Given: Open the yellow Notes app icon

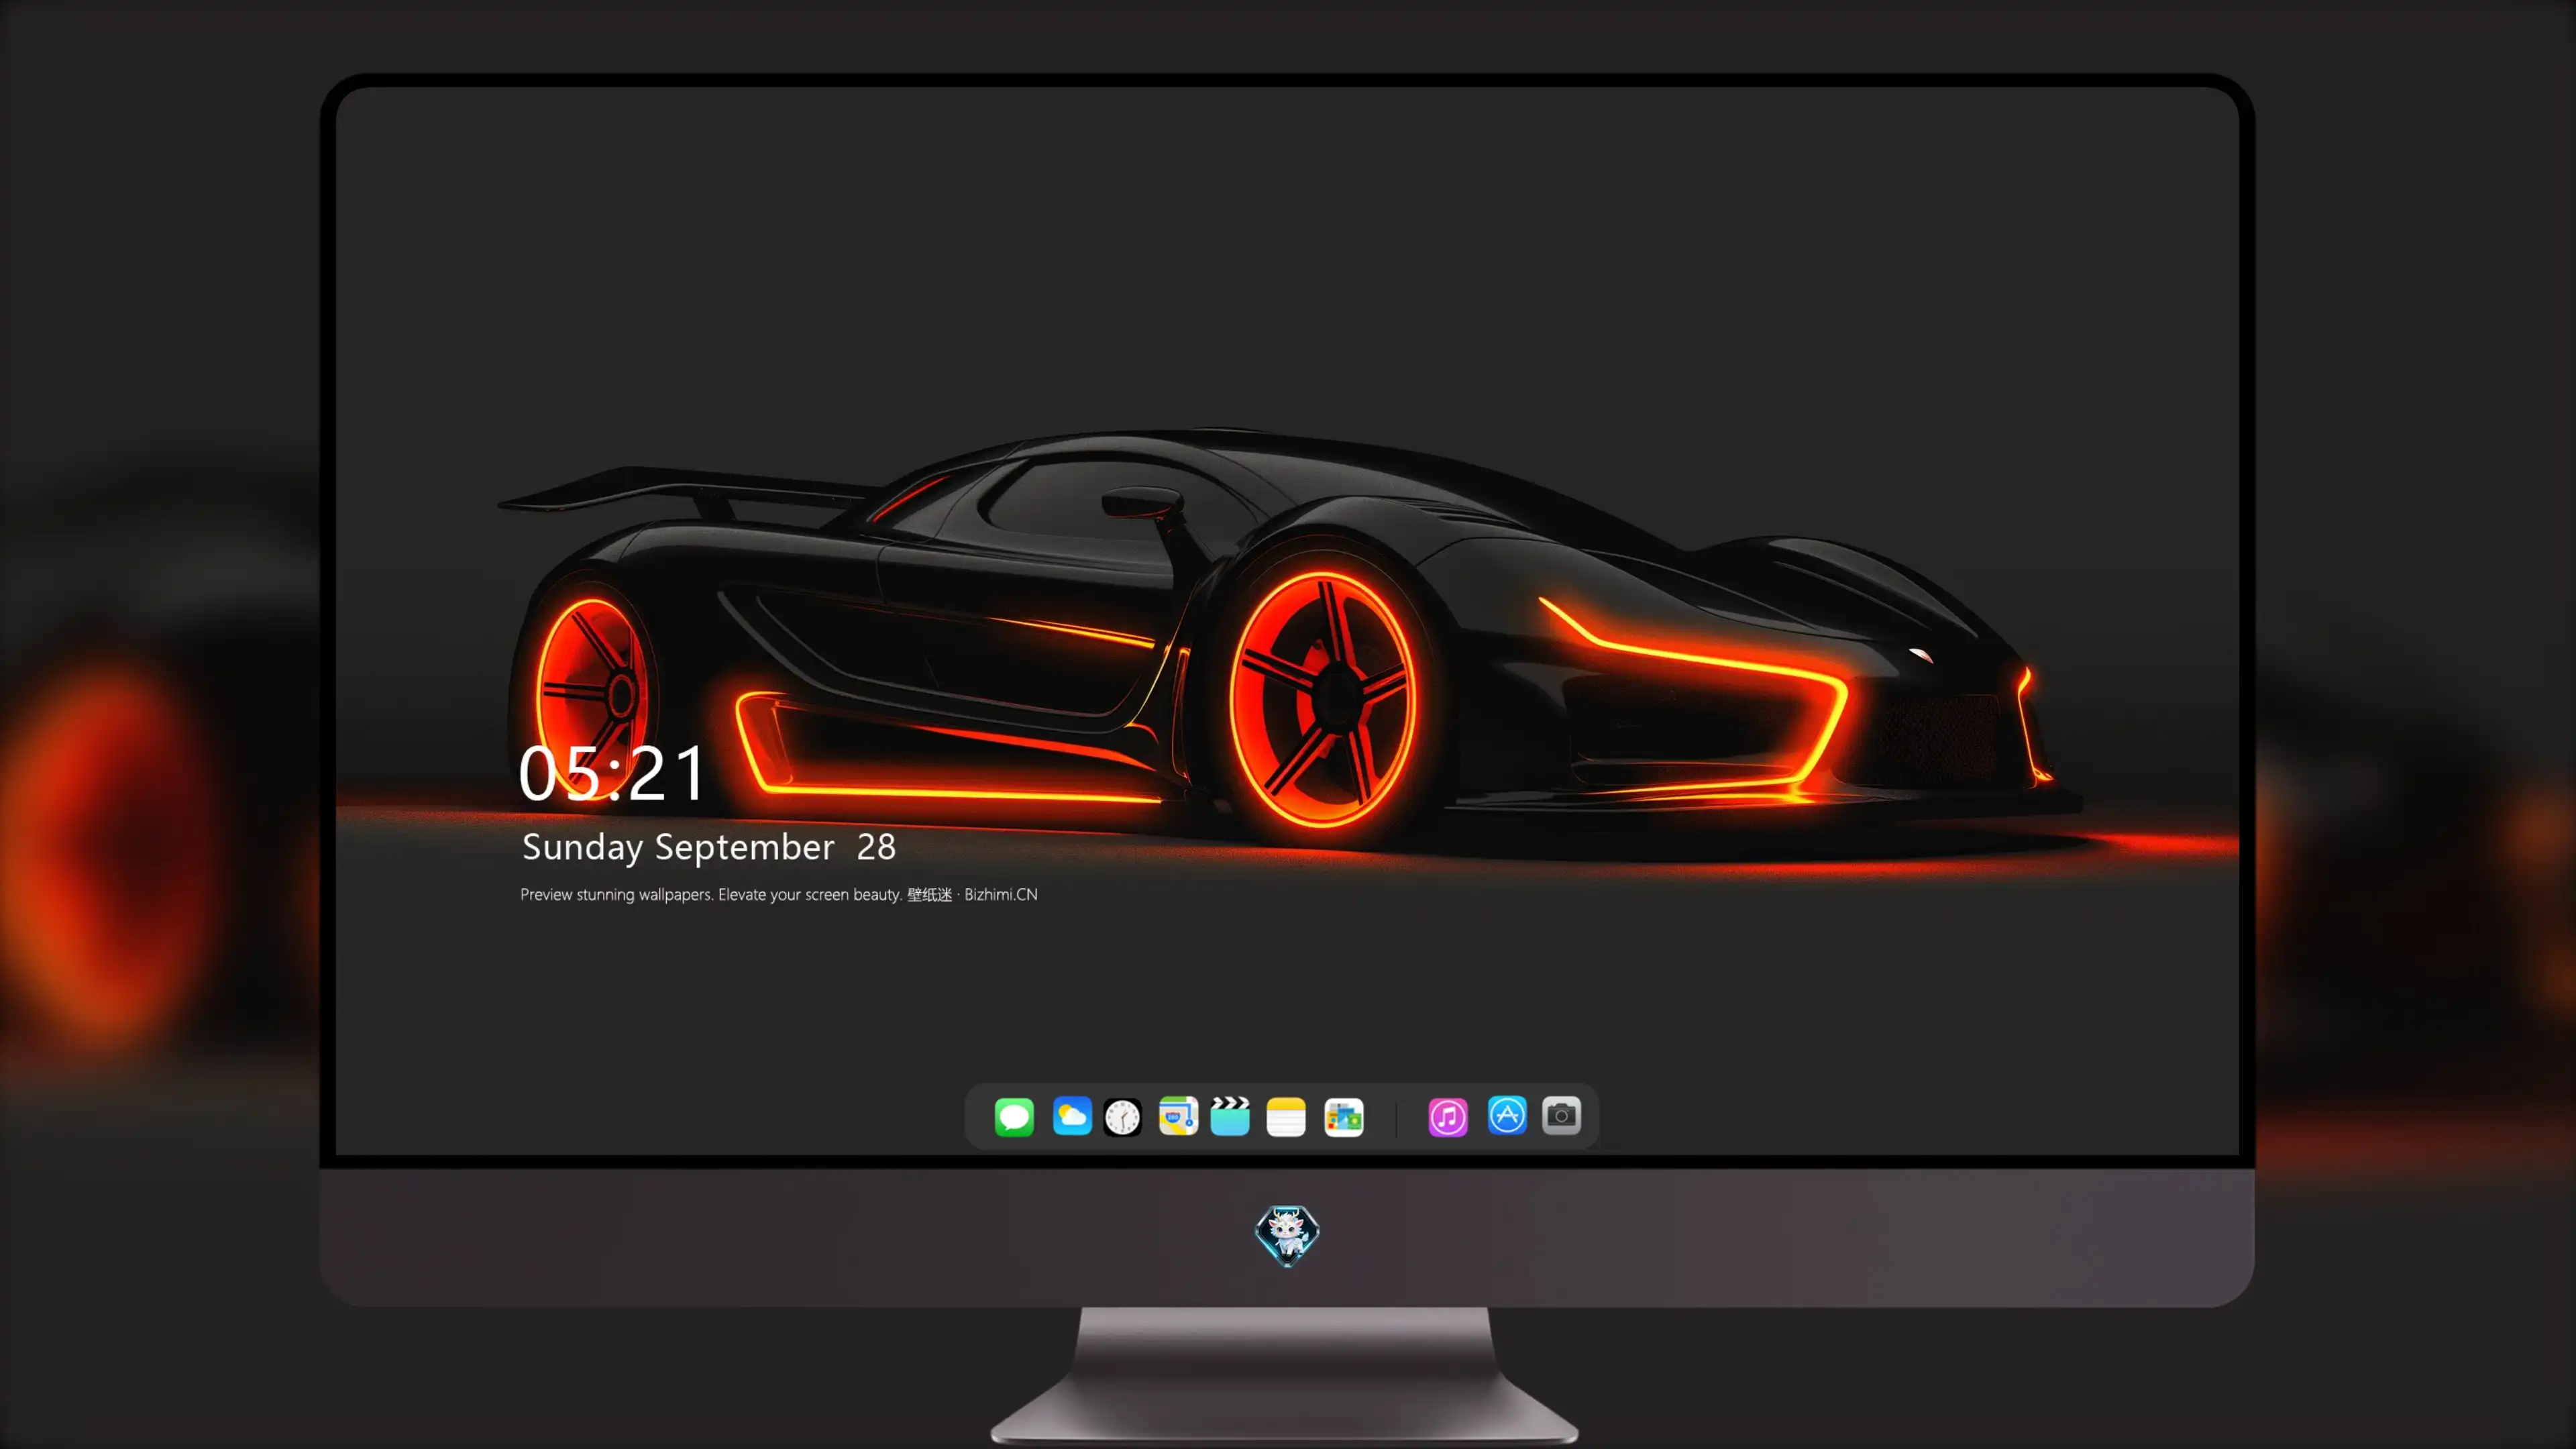Looking at the screenshot, I should 1286,1116.
